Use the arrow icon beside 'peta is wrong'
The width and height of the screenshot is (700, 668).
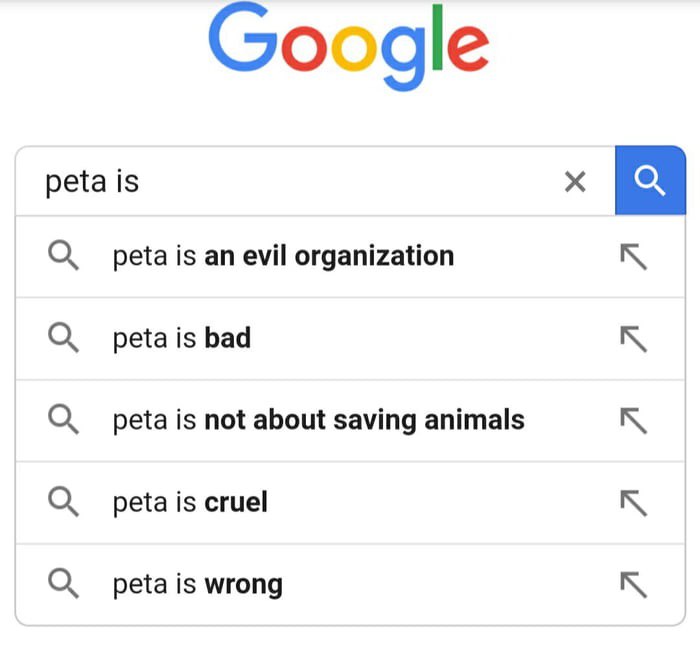(633, 584)
